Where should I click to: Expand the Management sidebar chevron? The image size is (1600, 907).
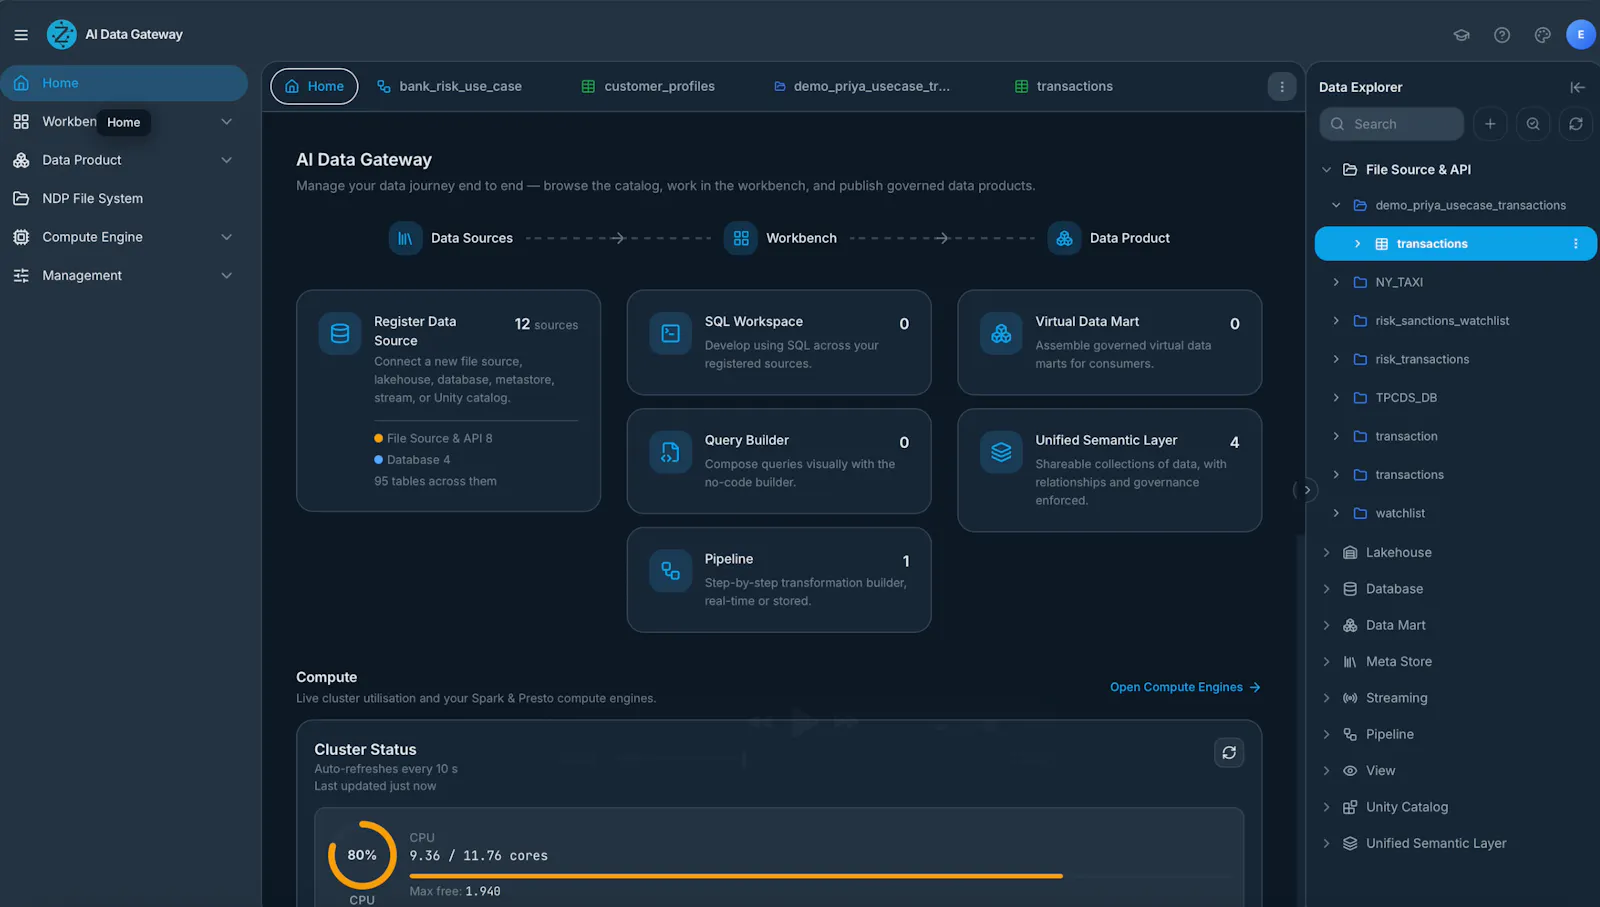[227, 276]
